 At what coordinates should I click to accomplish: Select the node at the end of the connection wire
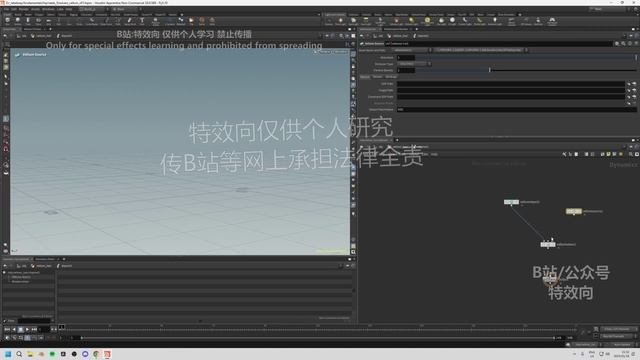[548, 244]
